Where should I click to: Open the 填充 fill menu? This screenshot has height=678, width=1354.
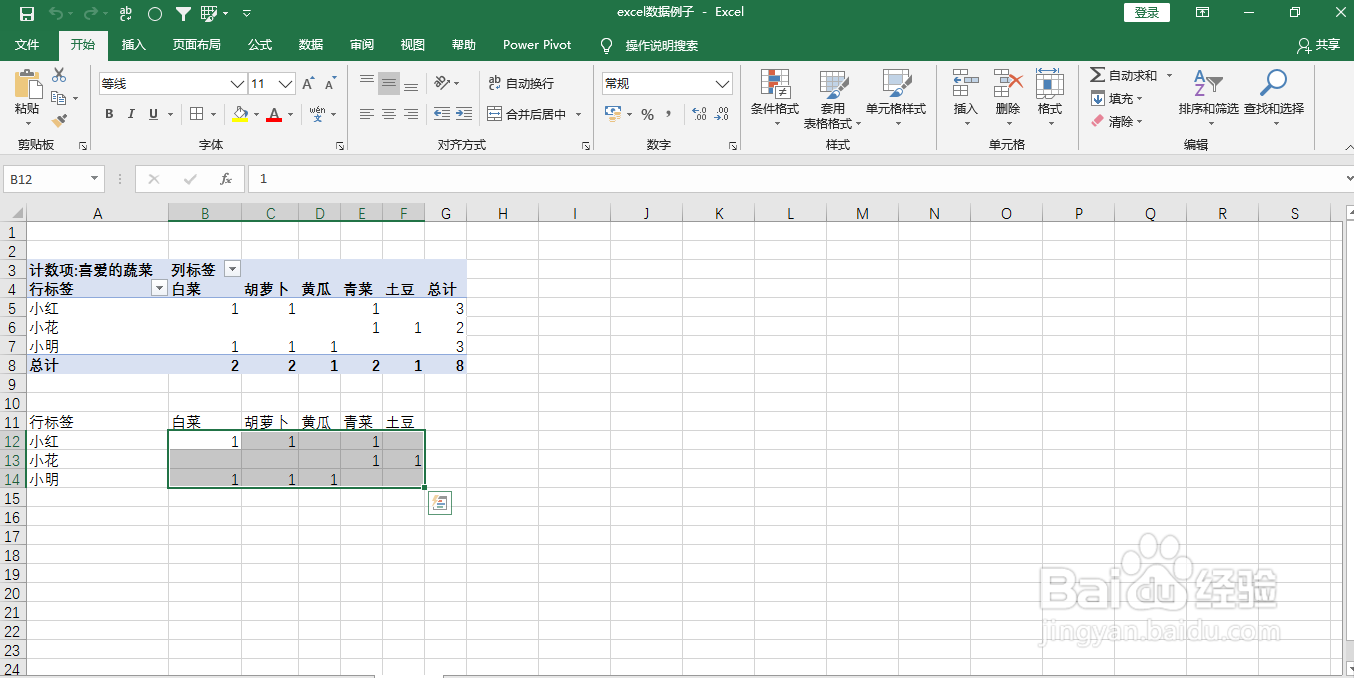(x=1117, y=99)
